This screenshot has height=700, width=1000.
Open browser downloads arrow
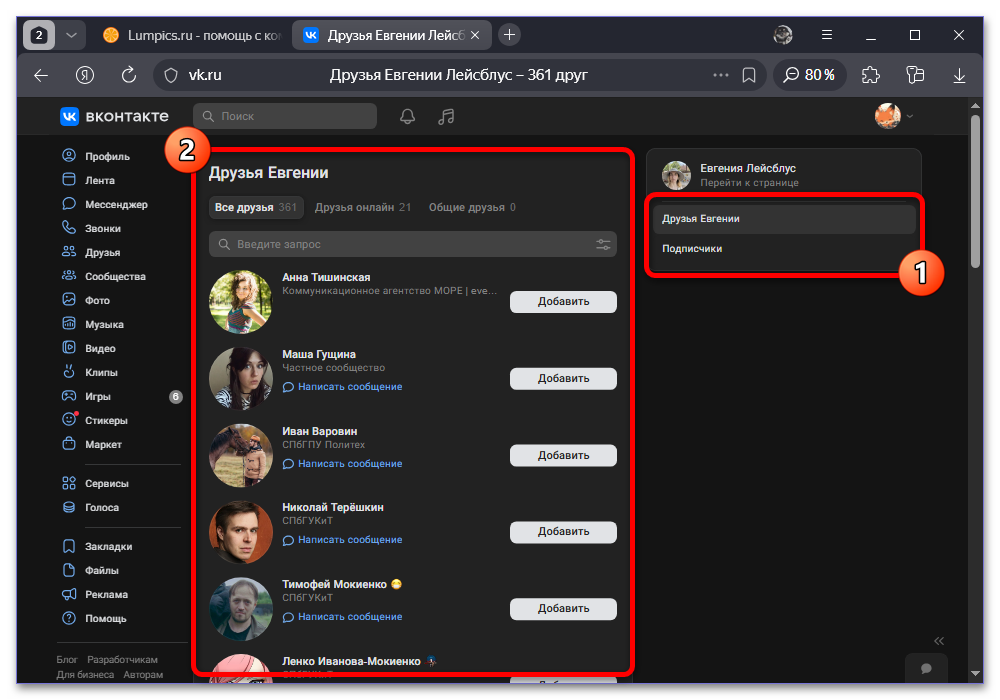coord(959,75)
